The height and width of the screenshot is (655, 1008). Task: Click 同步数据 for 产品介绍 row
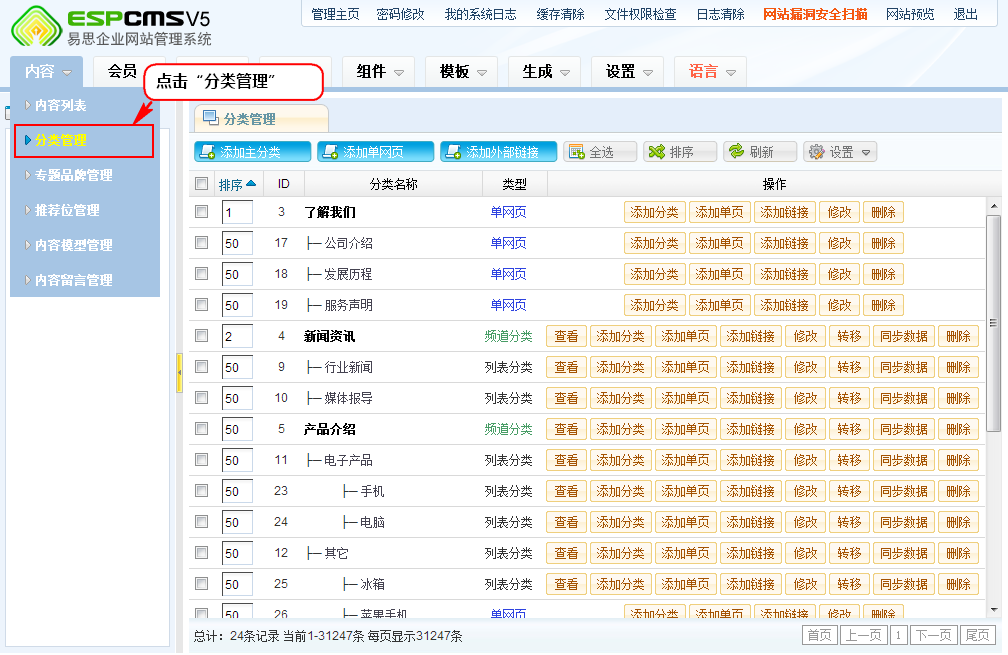(x=904, y=429)
